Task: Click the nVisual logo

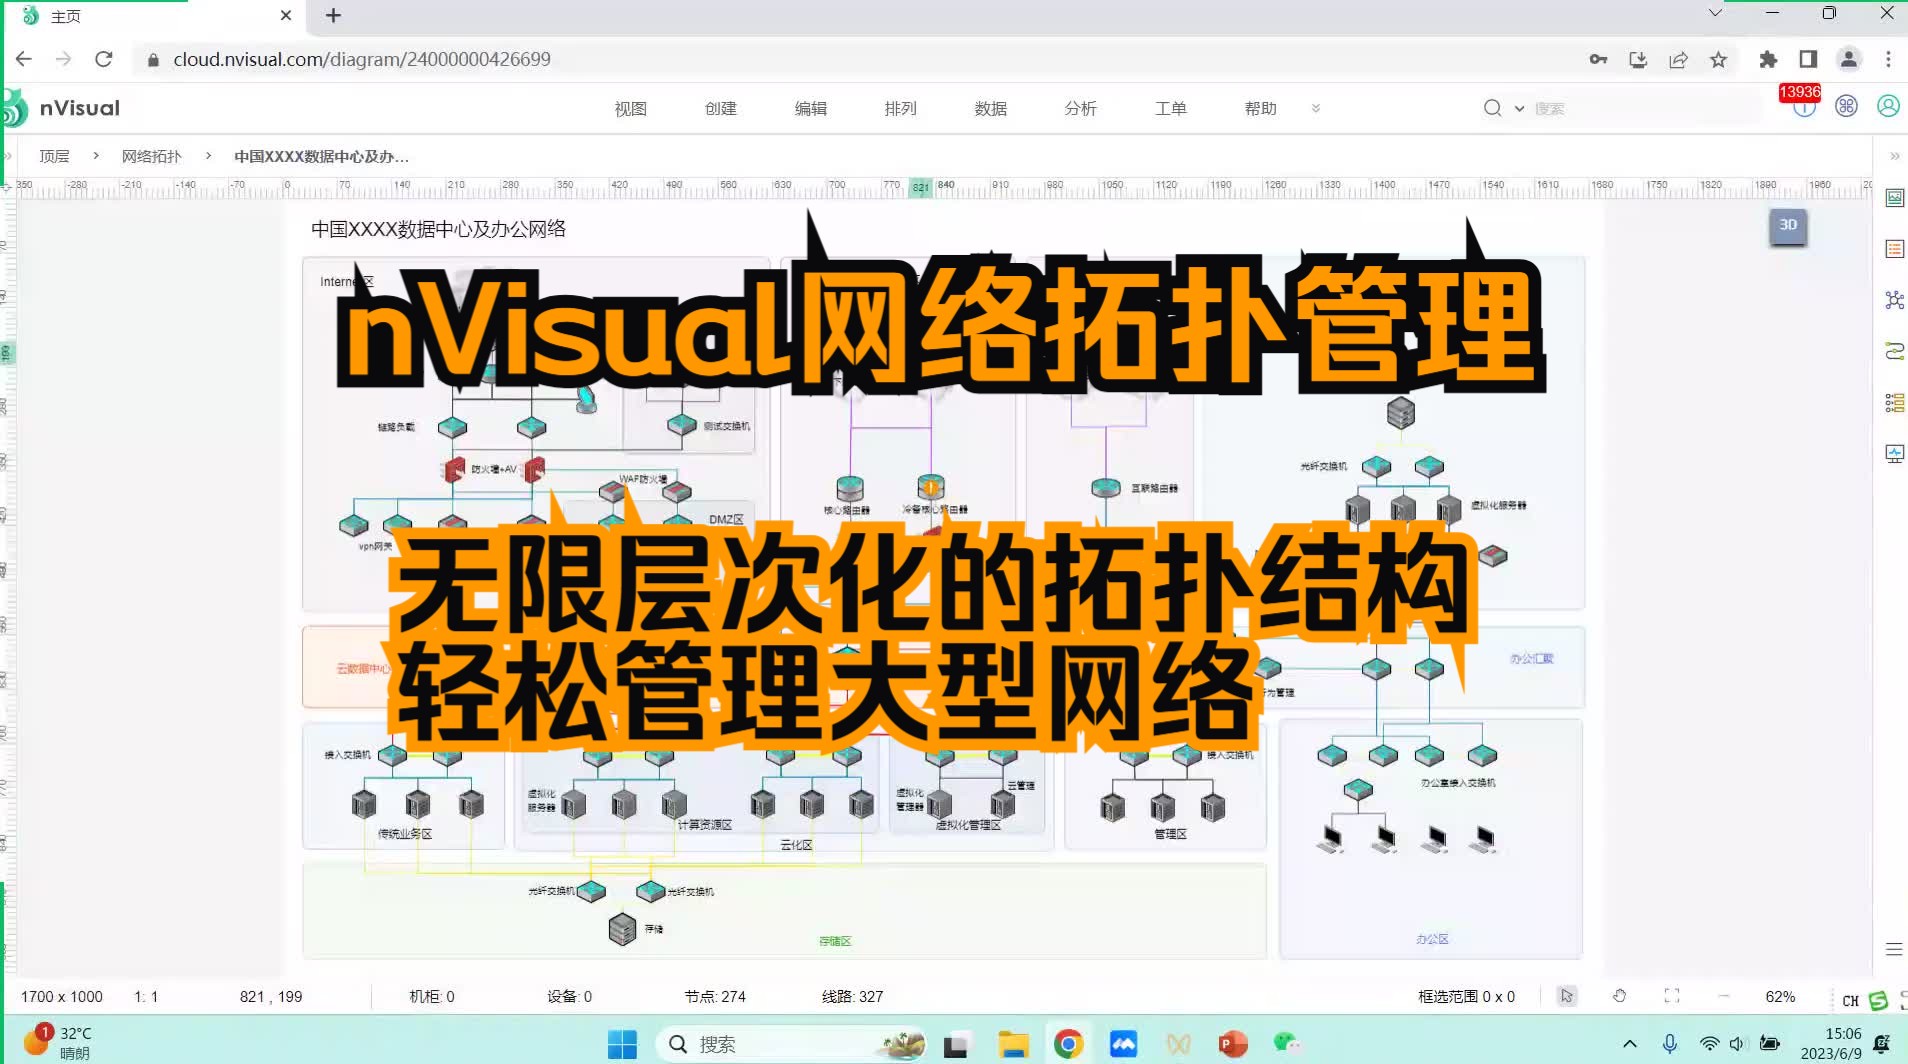Action: click(62, 108)
